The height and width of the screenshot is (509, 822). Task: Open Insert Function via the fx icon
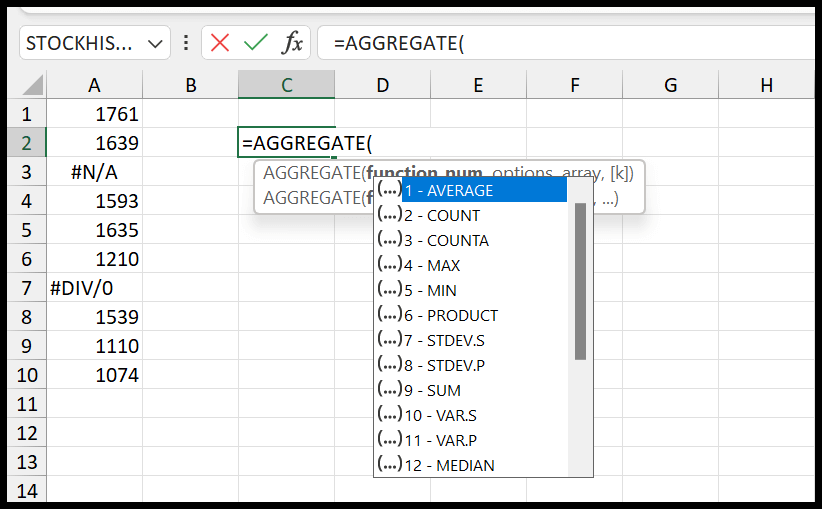coord(293,42)
